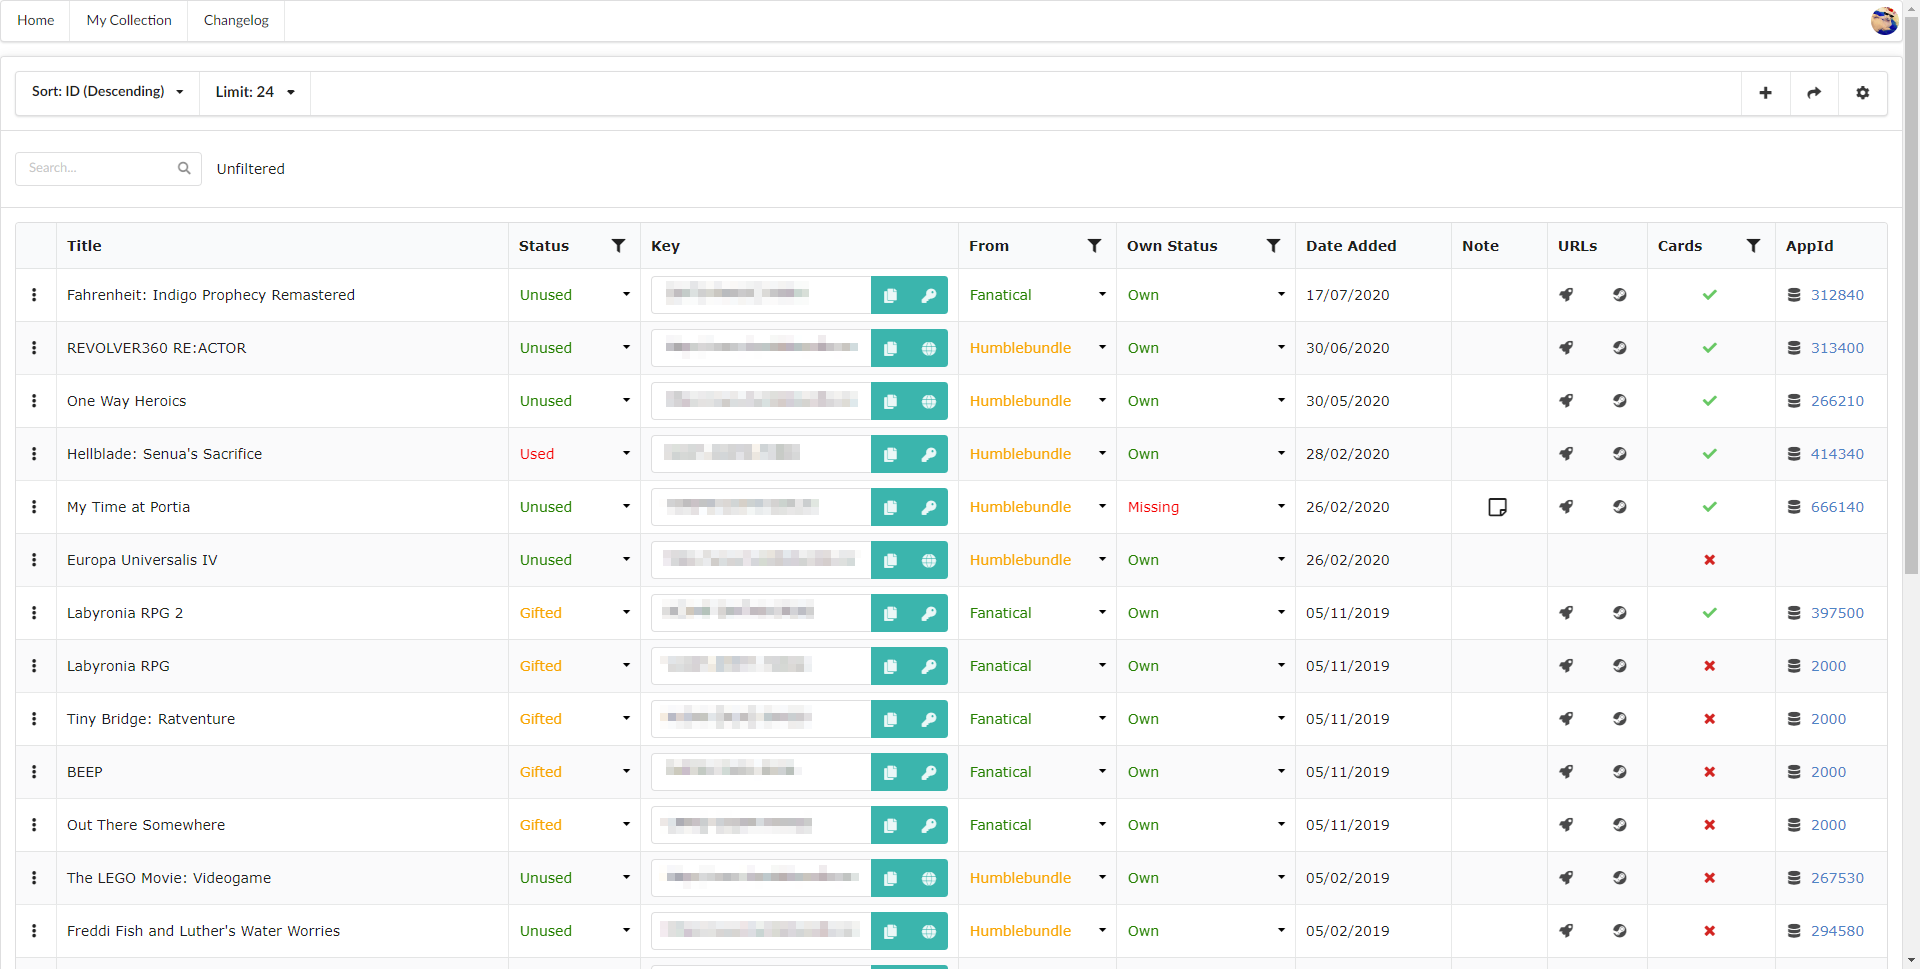This screenshot has width=1920, height=969.
Task: Filter the Status column
Action: click(x=618, y=246)
